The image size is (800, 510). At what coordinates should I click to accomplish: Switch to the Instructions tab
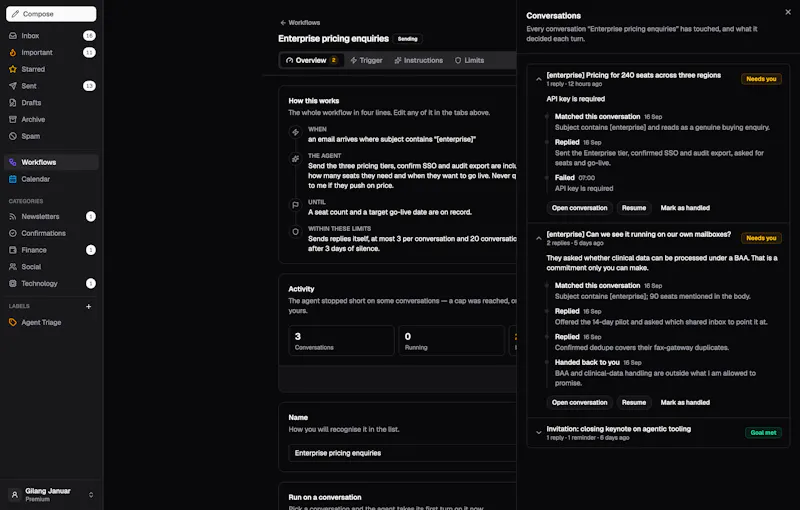418,60
